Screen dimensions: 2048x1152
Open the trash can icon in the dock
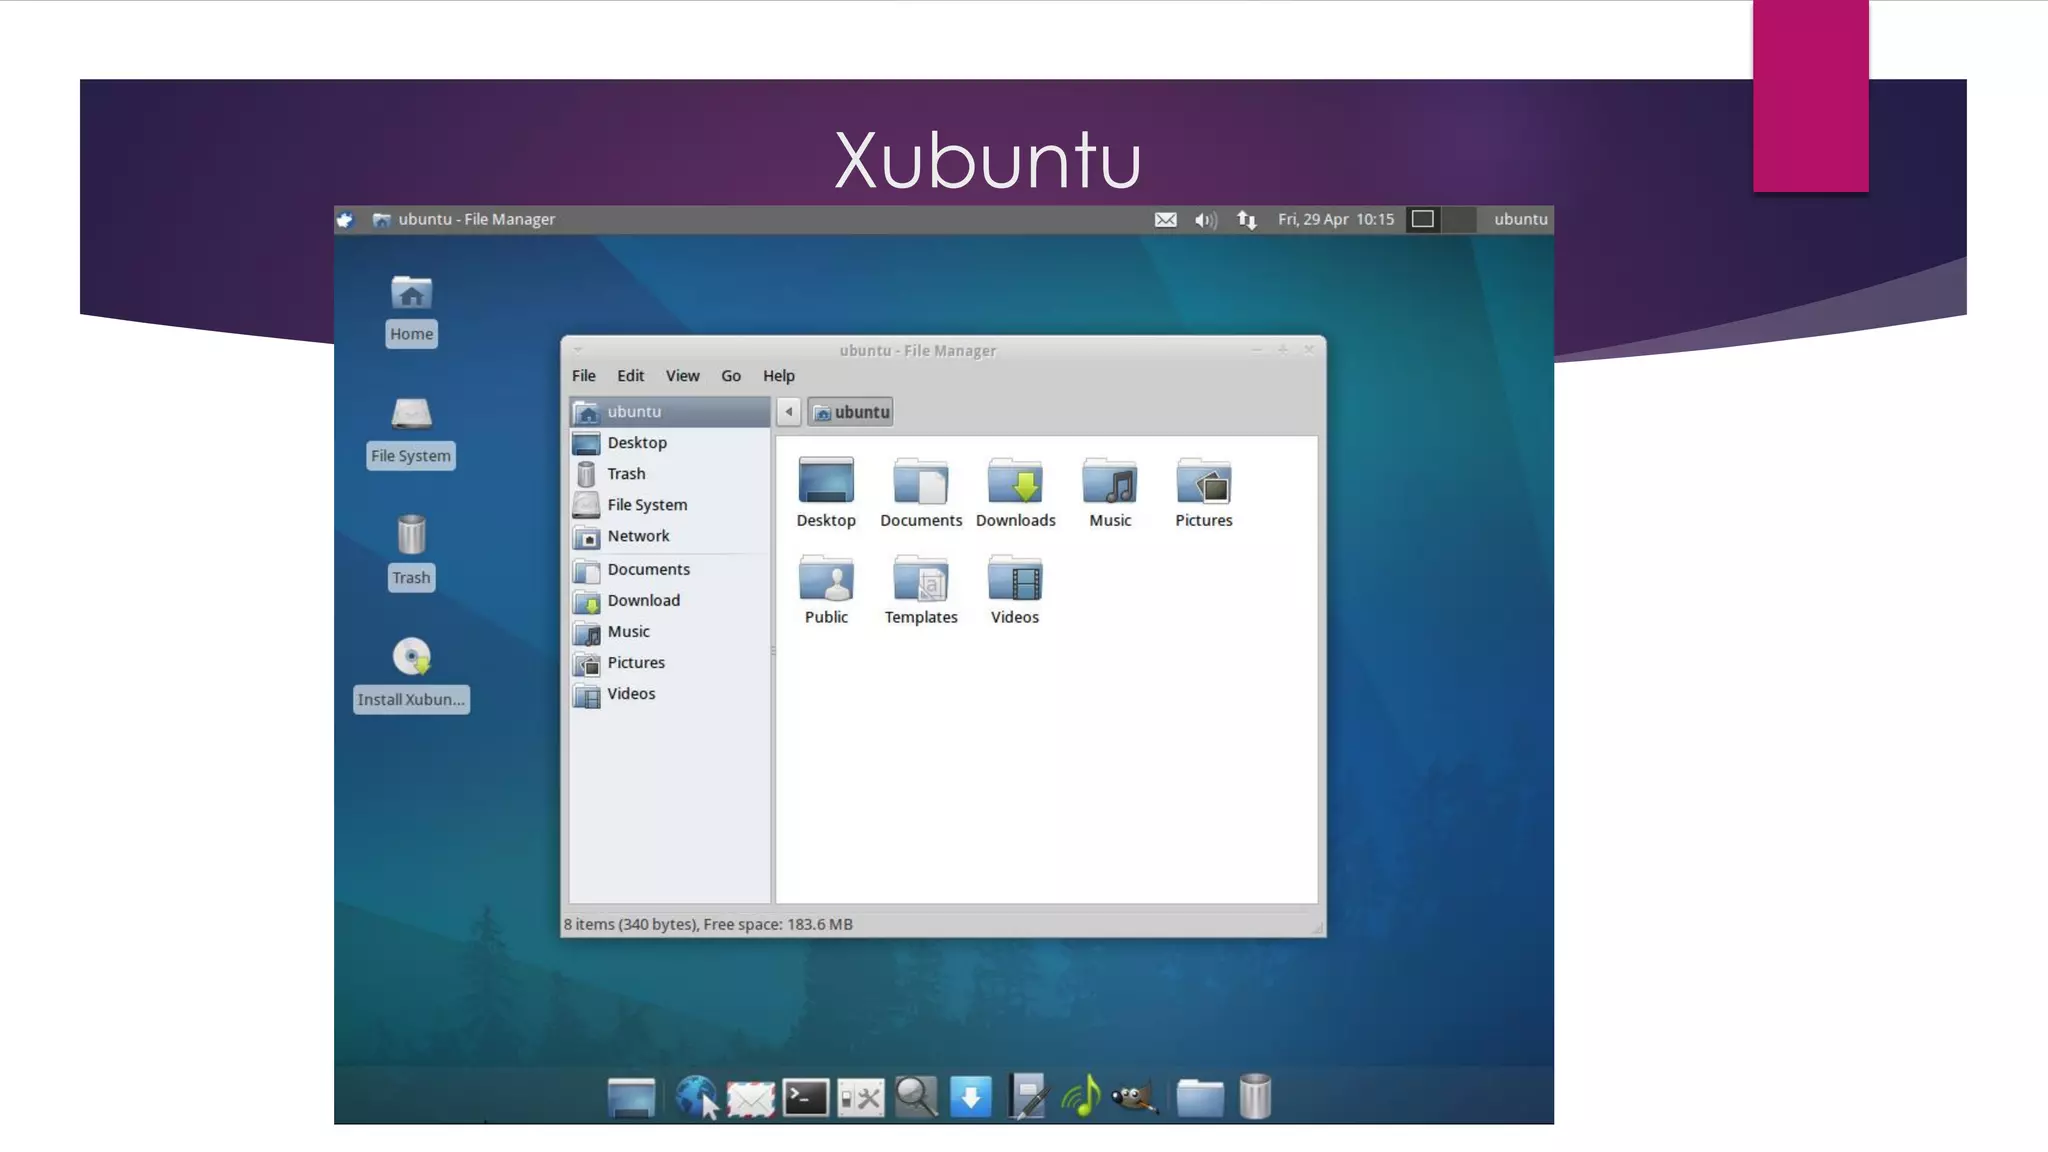[x=1255, y=1096]
